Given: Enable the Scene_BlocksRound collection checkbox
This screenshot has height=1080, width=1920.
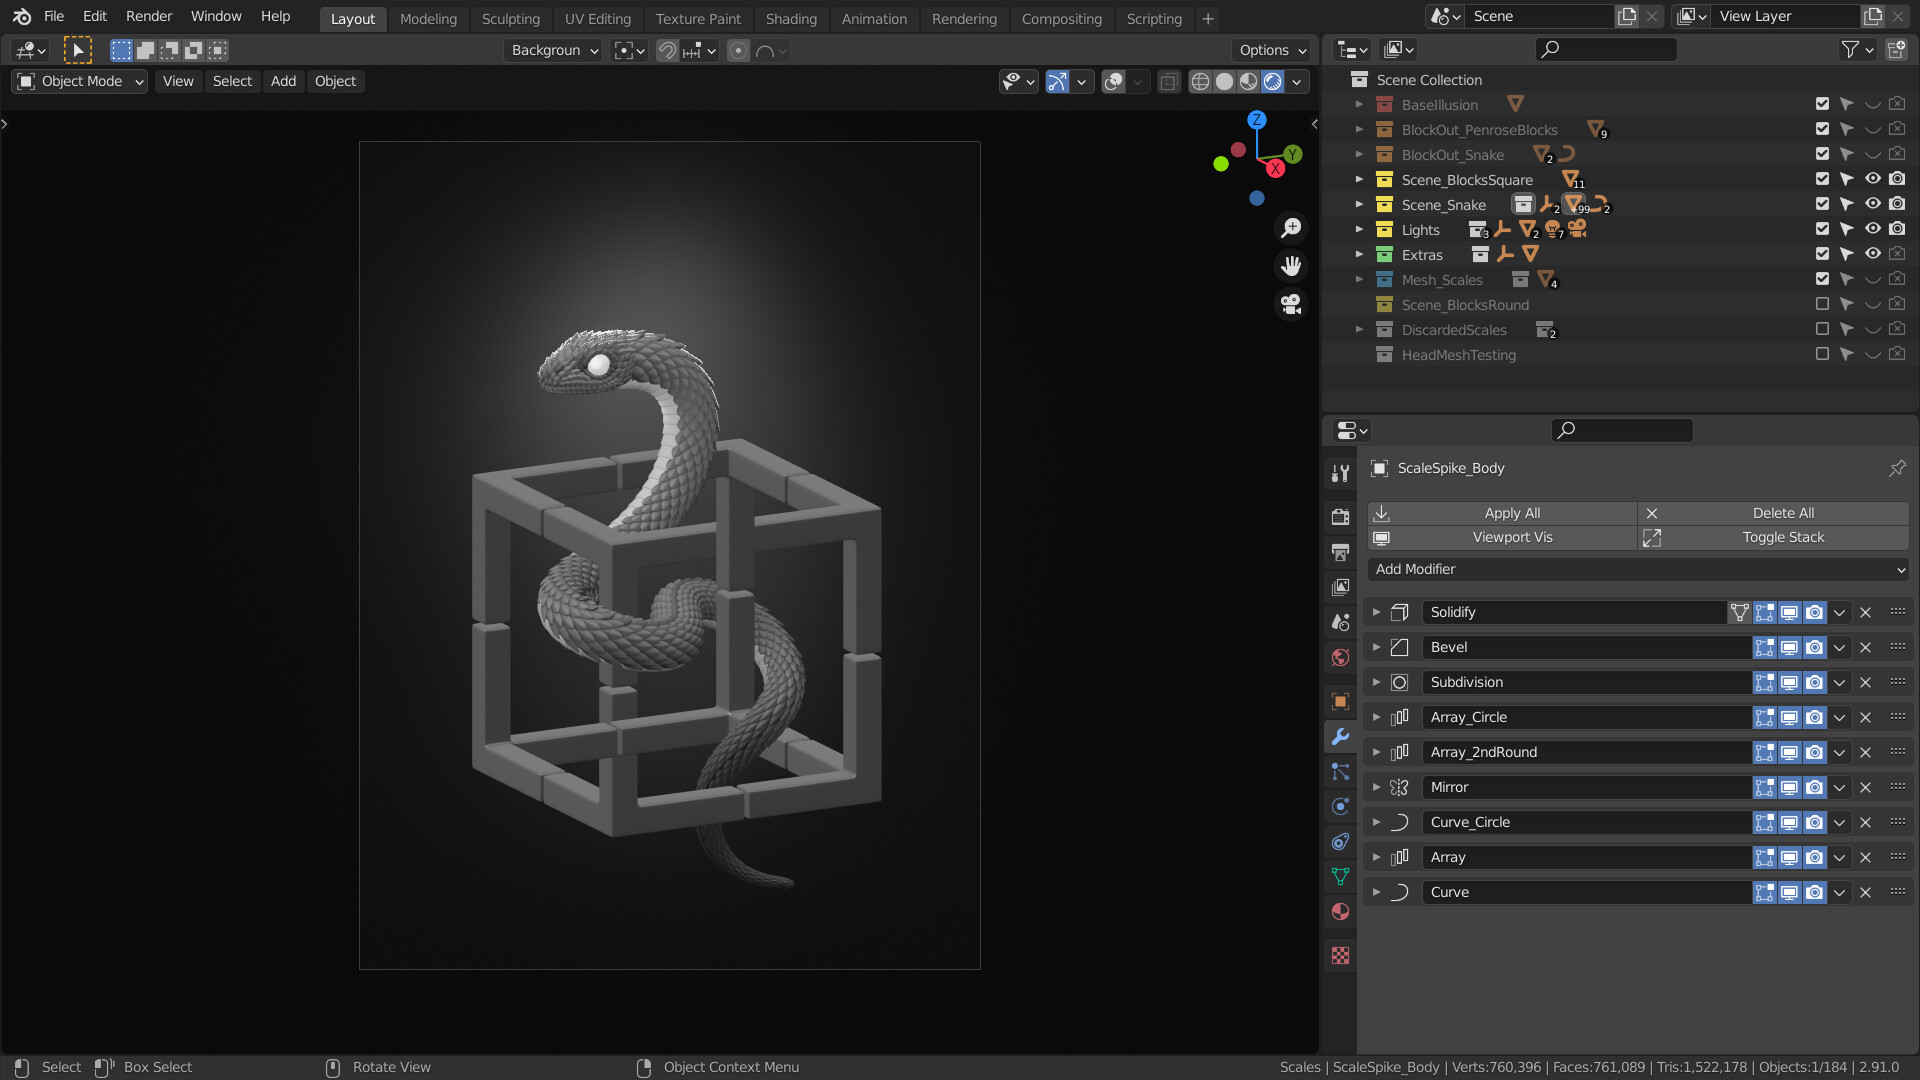Looking at the screenshot, I should click(1821, 304).
